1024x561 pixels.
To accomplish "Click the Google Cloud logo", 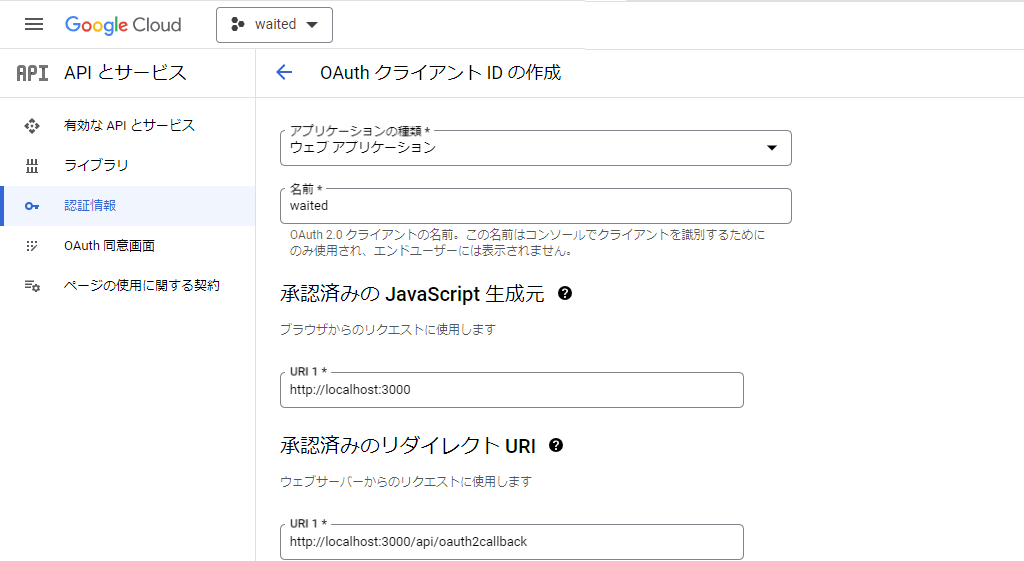I will (123, 25).
